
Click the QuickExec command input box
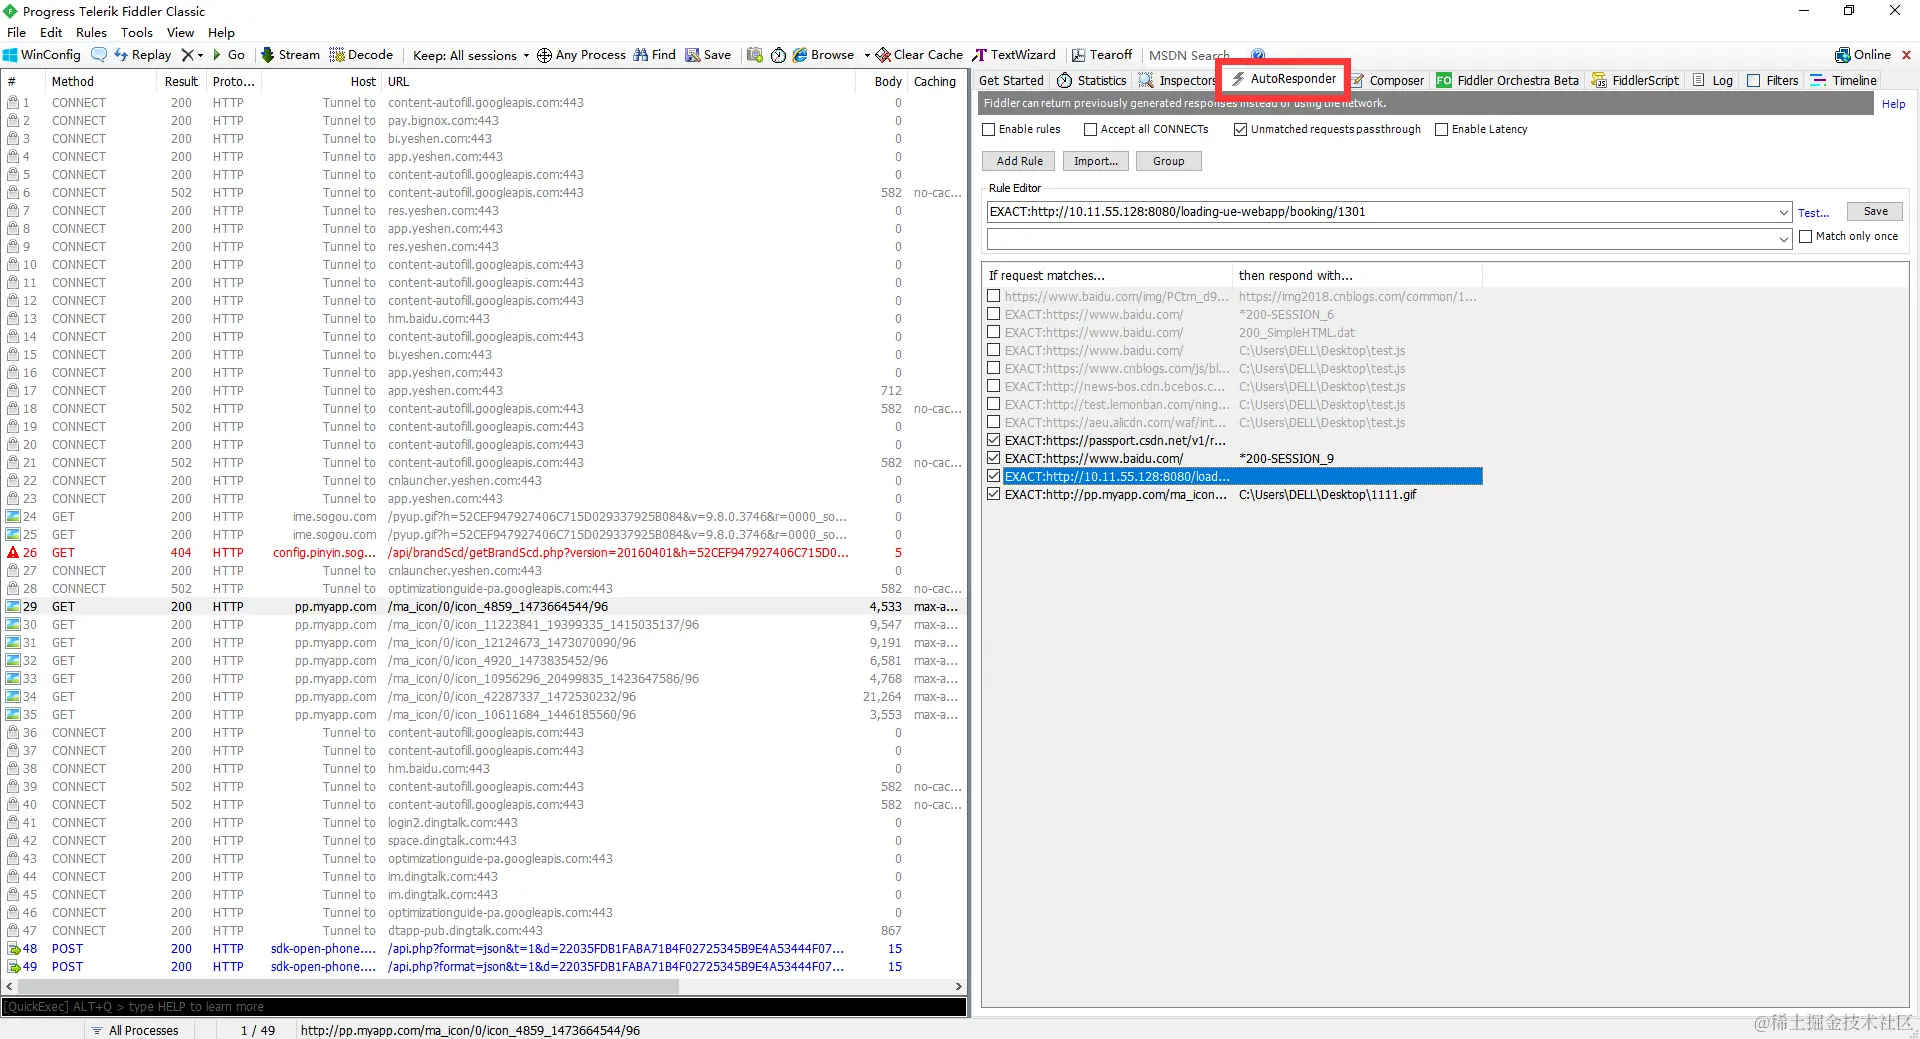click(484, 1007)
